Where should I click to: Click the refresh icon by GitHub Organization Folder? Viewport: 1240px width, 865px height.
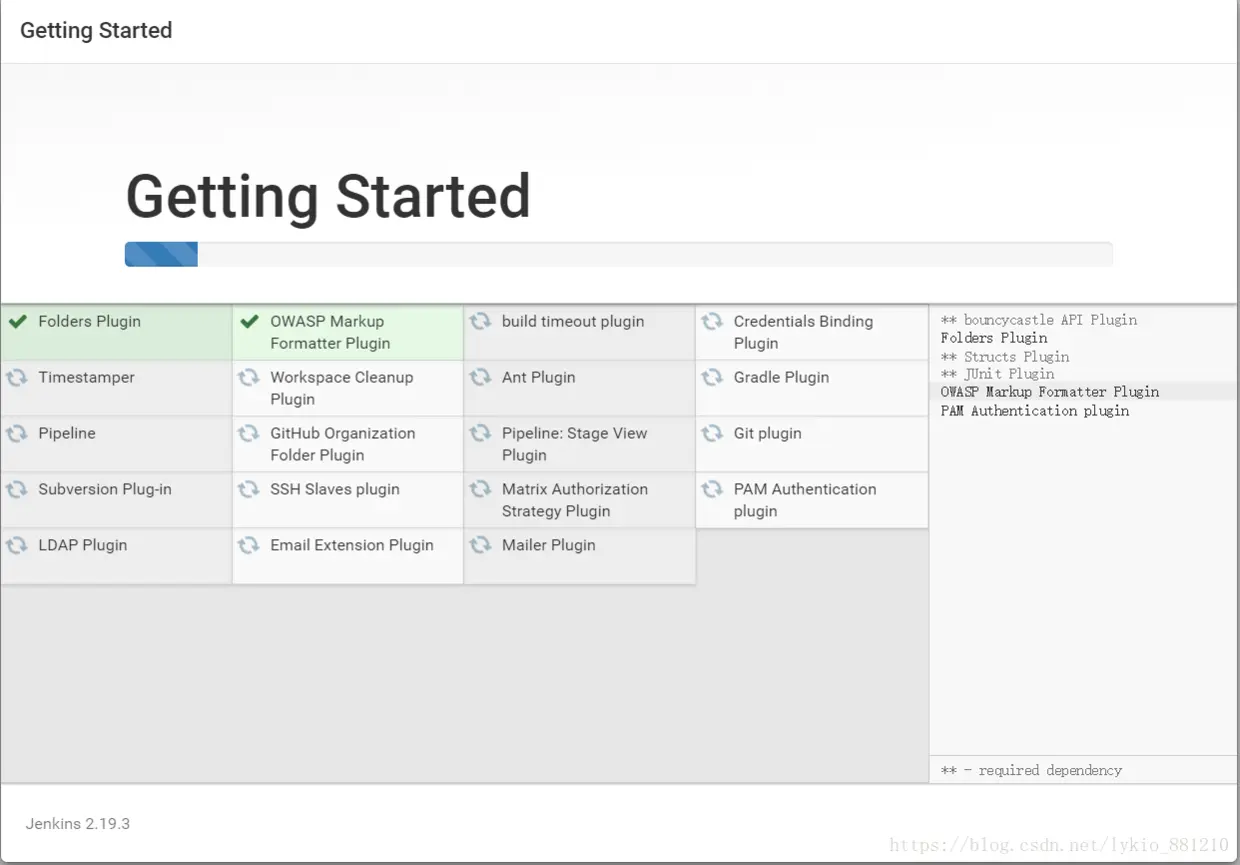click(249, 433)
